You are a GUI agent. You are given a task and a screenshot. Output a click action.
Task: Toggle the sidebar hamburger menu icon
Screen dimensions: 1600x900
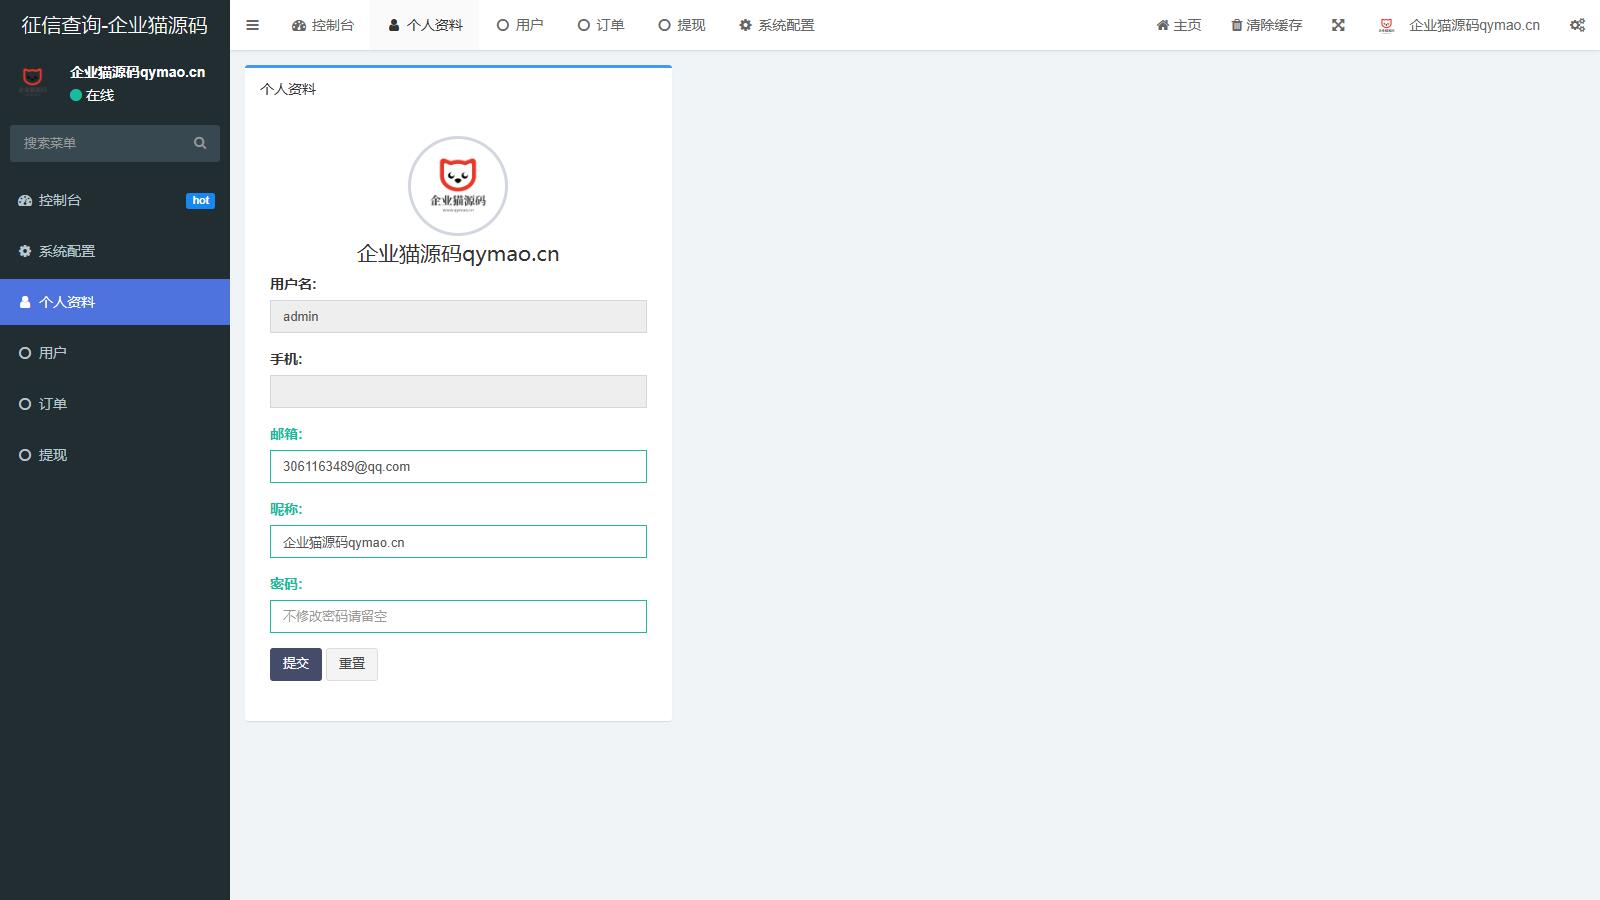(252, 25)
